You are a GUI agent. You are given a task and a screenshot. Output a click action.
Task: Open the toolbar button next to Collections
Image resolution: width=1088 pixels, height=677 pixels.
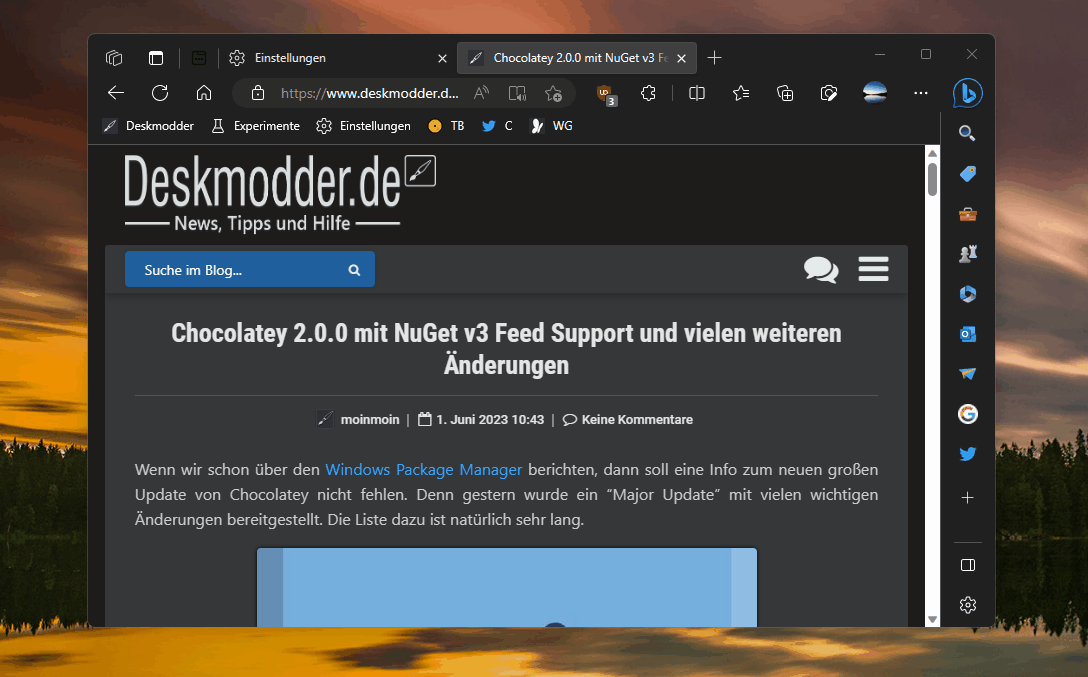828,93
